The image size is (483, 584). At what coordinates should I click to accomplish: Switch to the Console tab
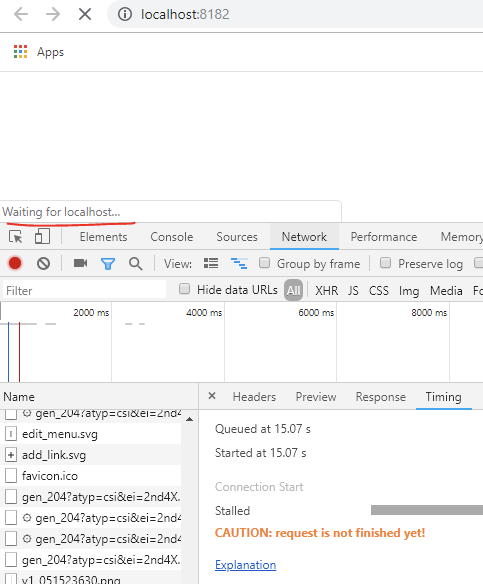coord(172,237)
